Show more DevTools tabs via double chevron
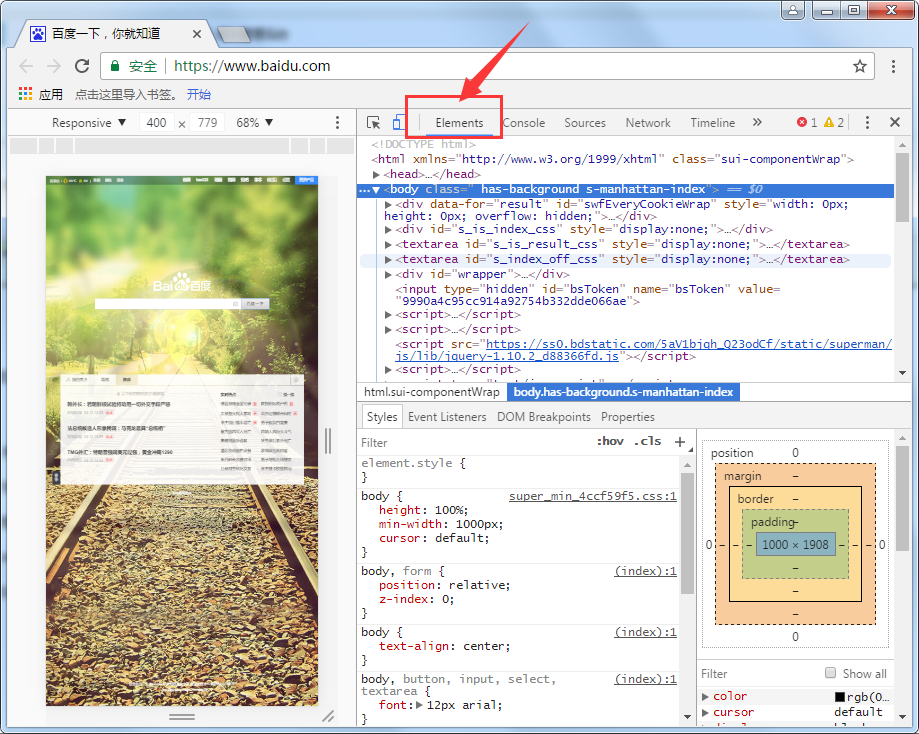This screenshot has height=734, width=919. [757, 123]
